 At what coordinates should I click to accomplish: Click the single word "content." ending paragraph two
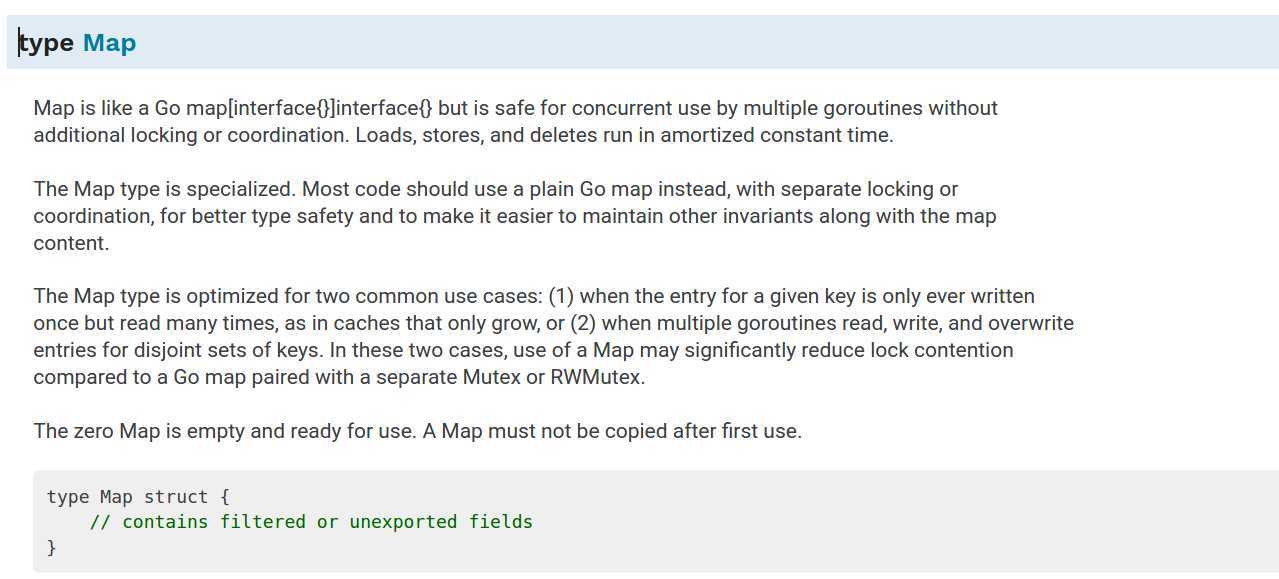click(x=71, y=243)
